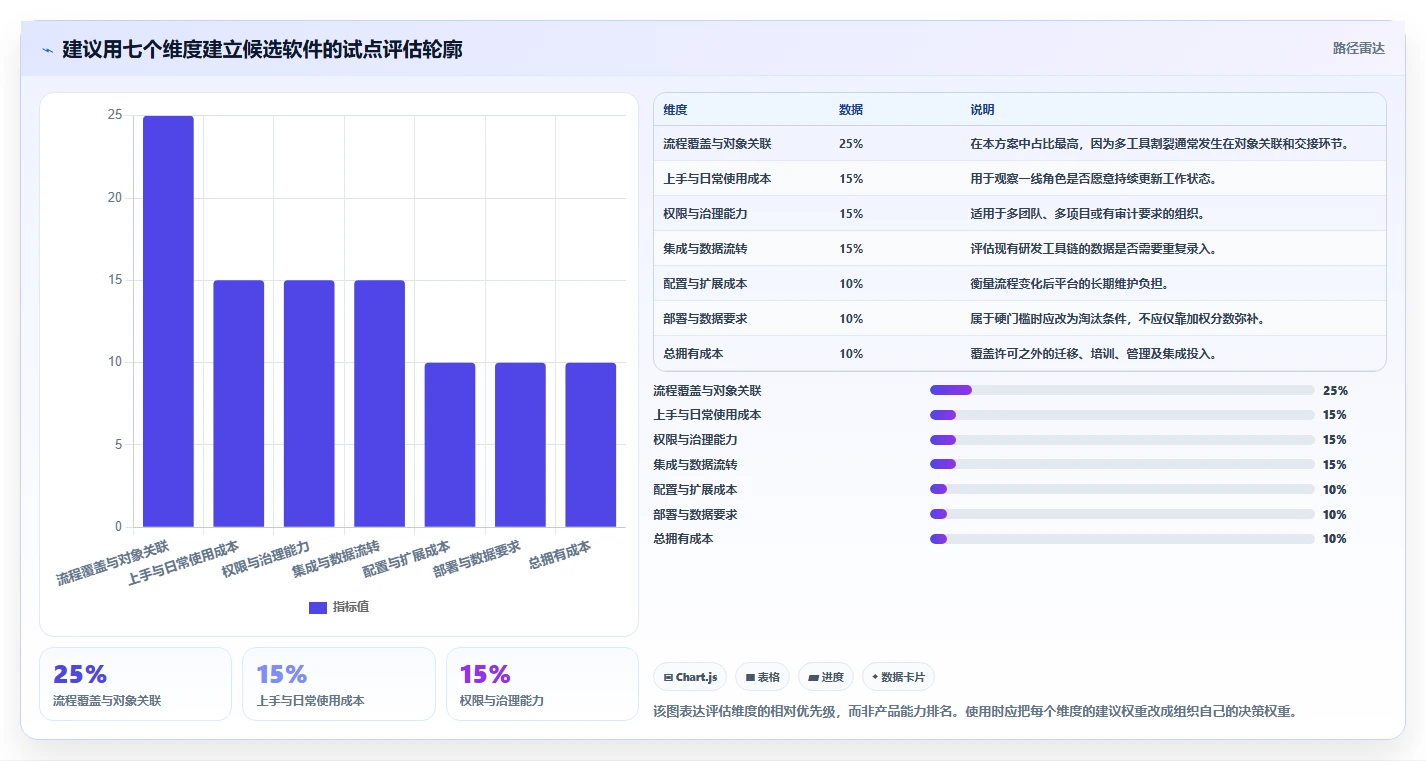Click the 5 tick on the chart y-axis
Image resolution: width=1426 pixels, height=761 pixels.
coord(118,445)
